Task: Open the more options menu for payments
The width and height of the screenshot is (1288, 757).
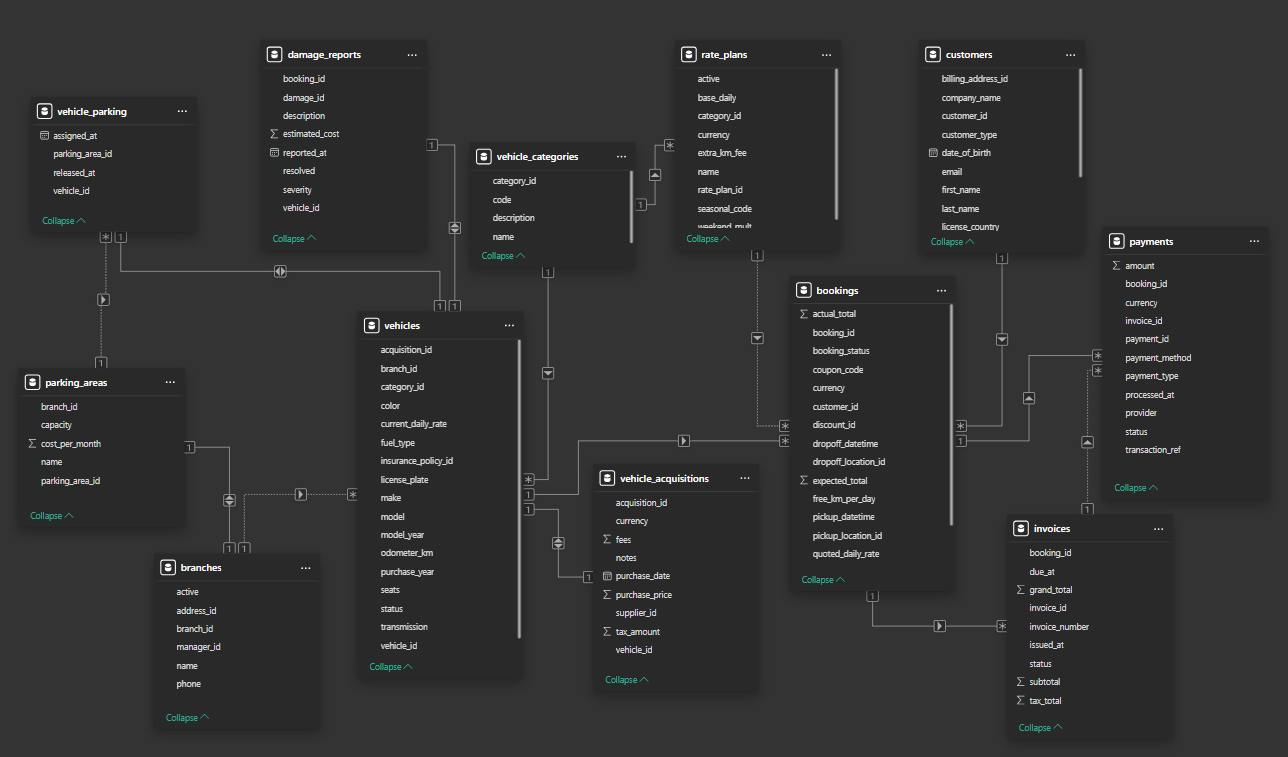Action: (1254, 241)
